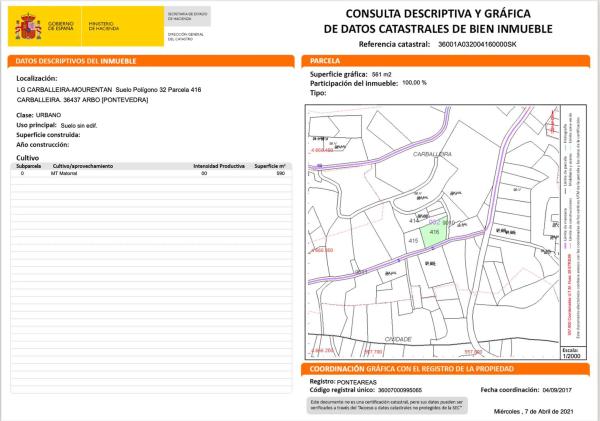Click the CAIDADE label on the map
The width and height of the screenshot is (600, 421).
pos(399,339)
